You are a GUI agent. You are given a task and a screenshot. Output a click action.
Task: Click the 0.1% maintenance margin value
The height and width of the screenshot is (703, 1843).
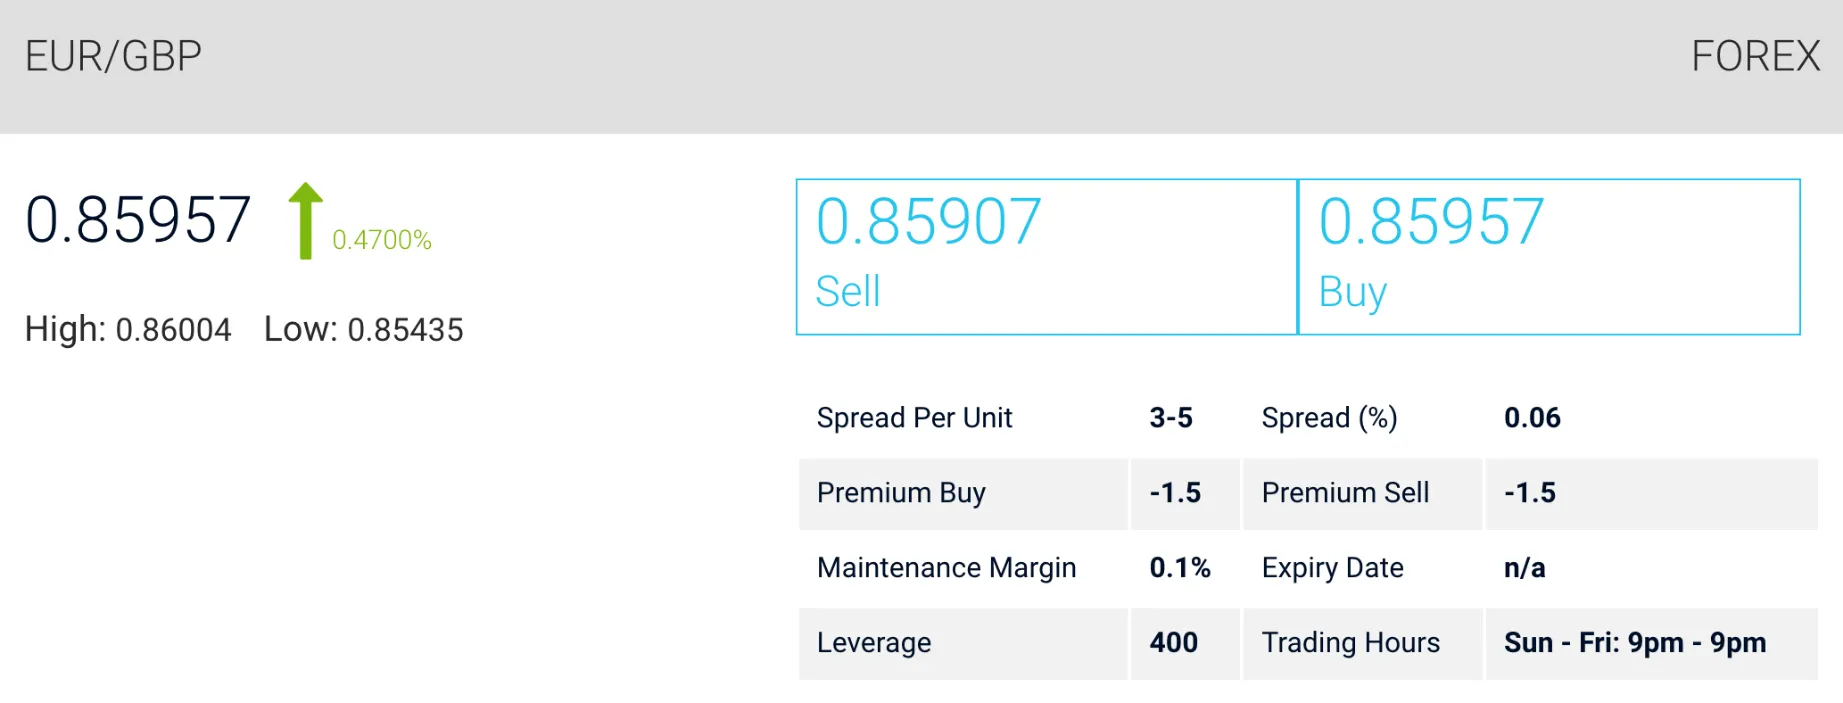coord(1180,567)
